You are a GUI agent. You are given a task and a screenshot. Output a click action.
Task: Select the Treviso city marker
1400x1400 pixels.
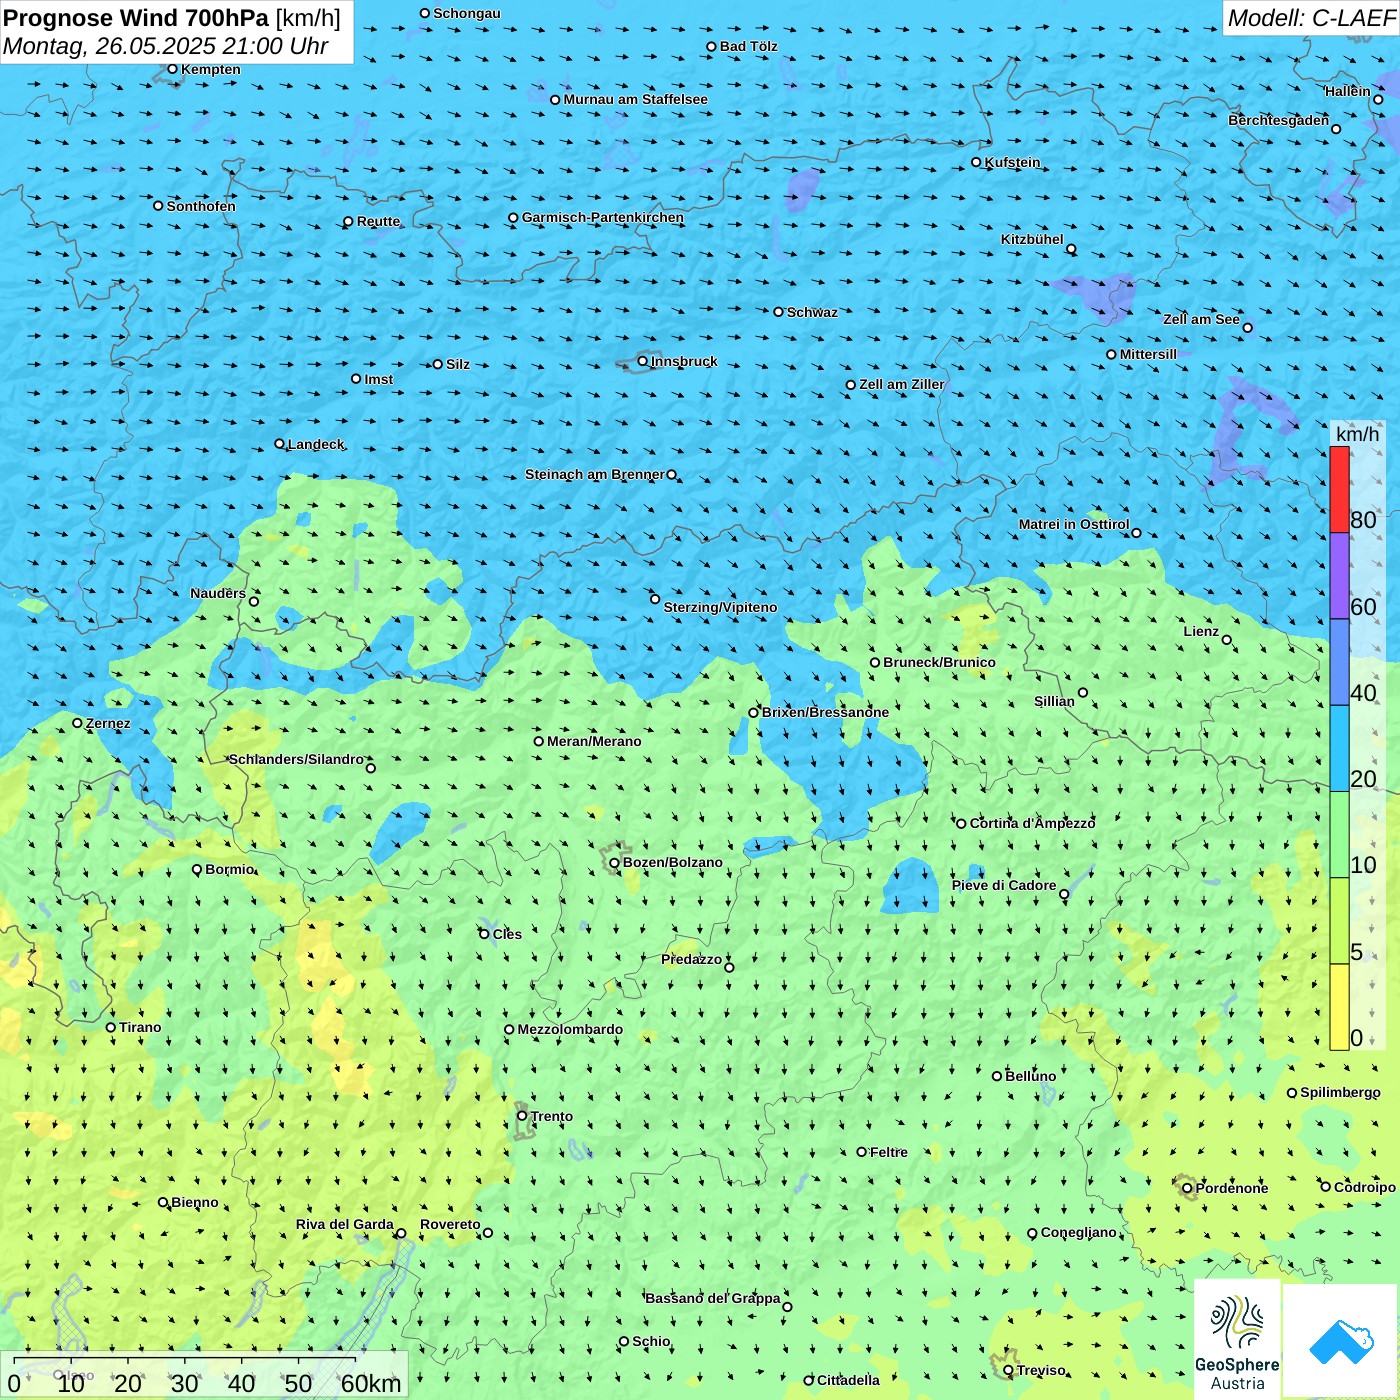pyautogui.click(x=1008, y=1370)
